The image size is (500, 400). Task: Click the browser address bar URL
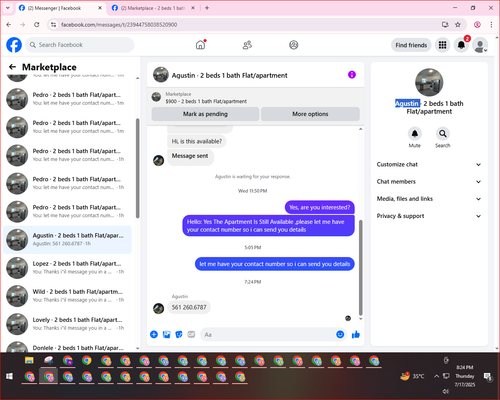pyautogui.click(x=119, y=25)
